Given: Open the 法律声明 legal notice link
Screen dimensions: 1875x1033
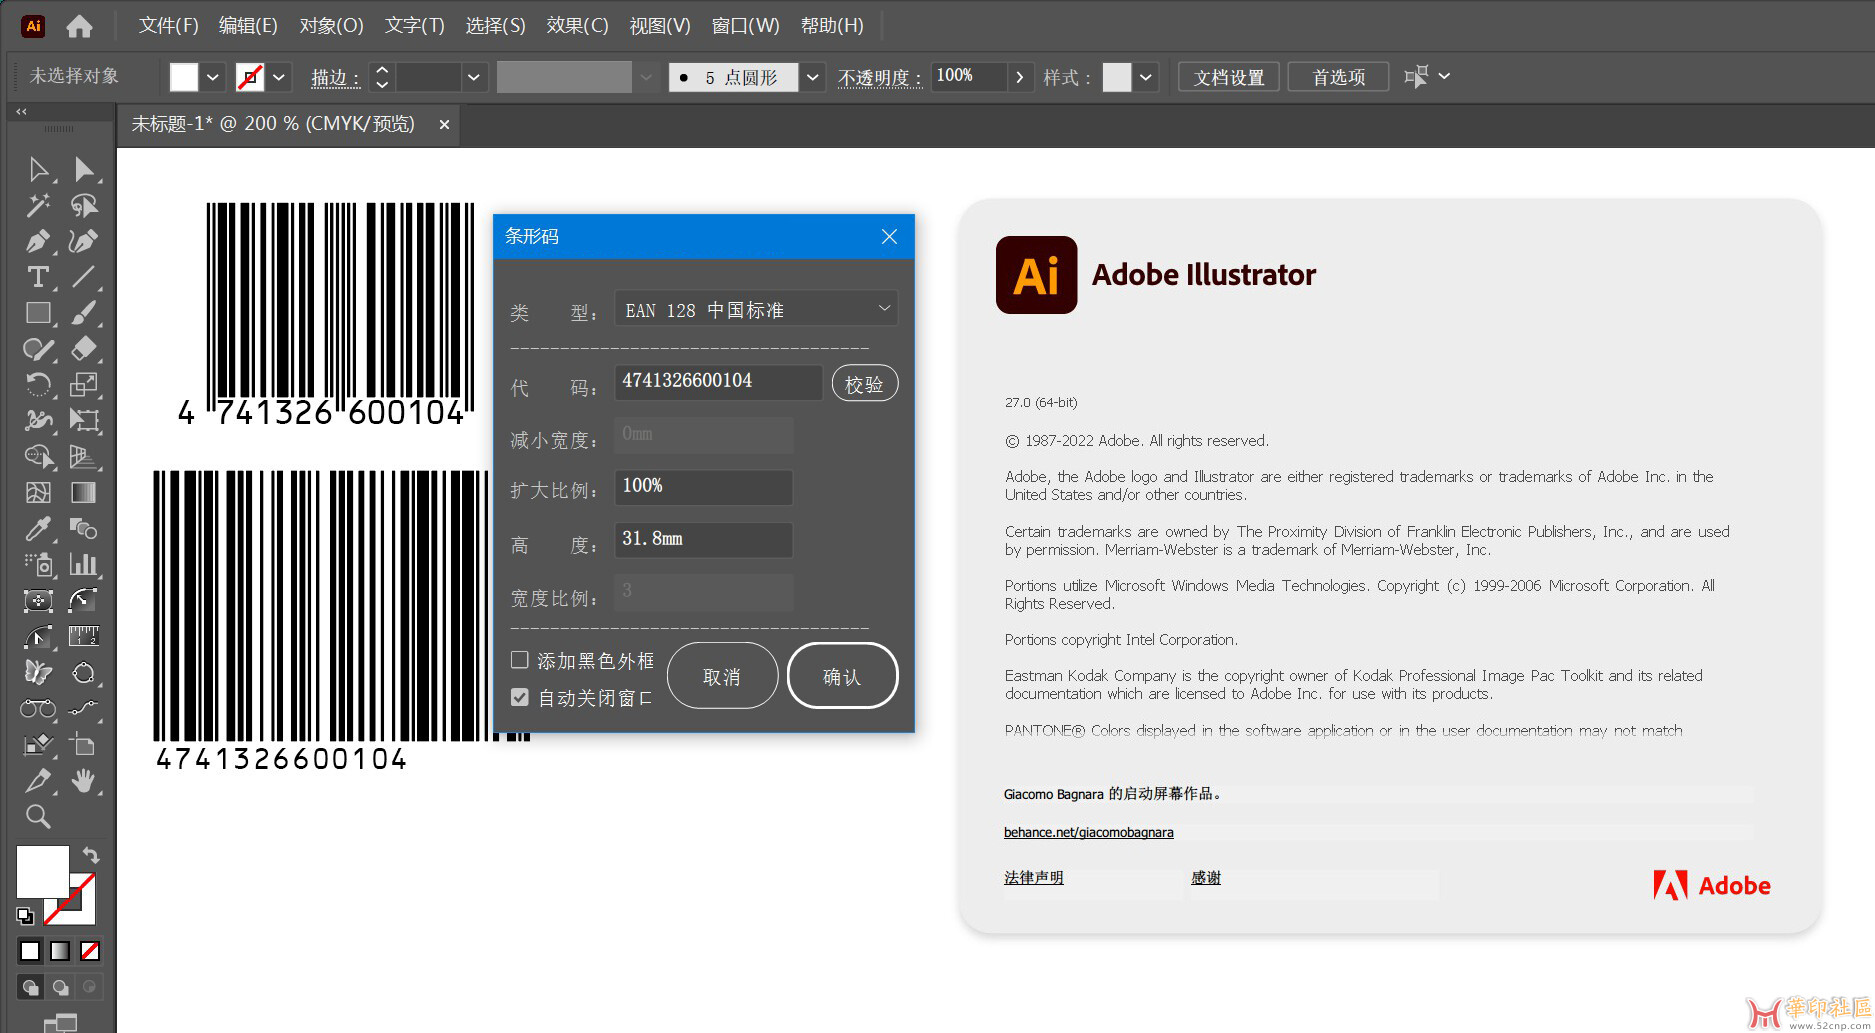Looking at the screenshot, I should pyautogui.click(x=1034, y=877).
